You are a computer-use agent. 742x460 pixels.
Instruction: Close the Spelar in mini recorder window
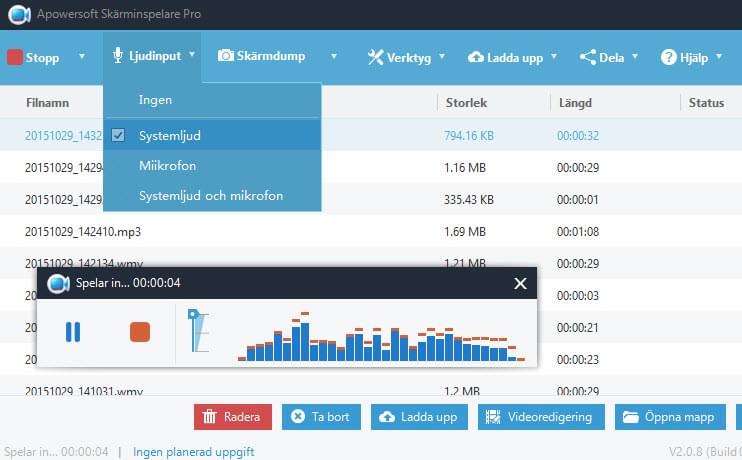coord(519,284)
